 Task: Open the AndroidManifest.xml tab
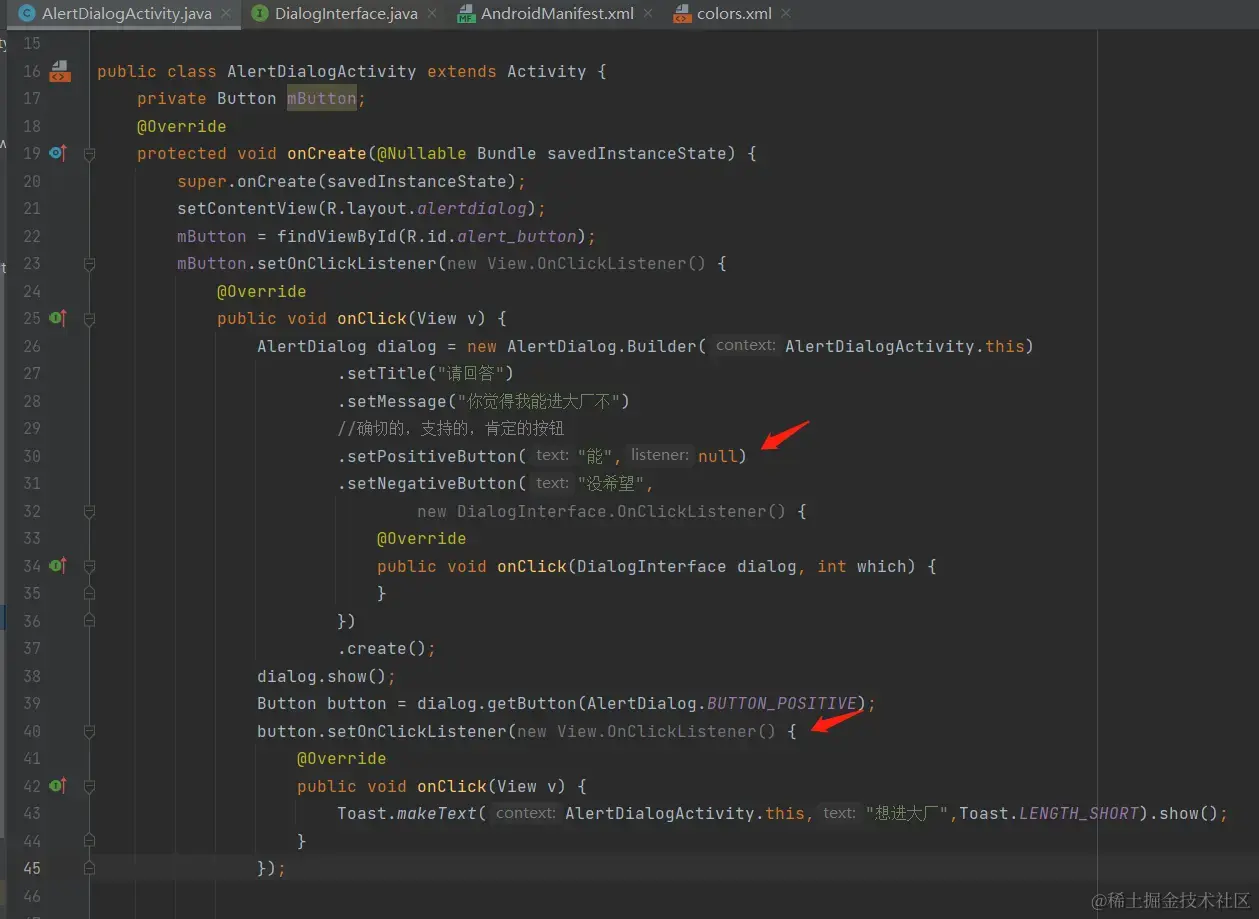557,14
